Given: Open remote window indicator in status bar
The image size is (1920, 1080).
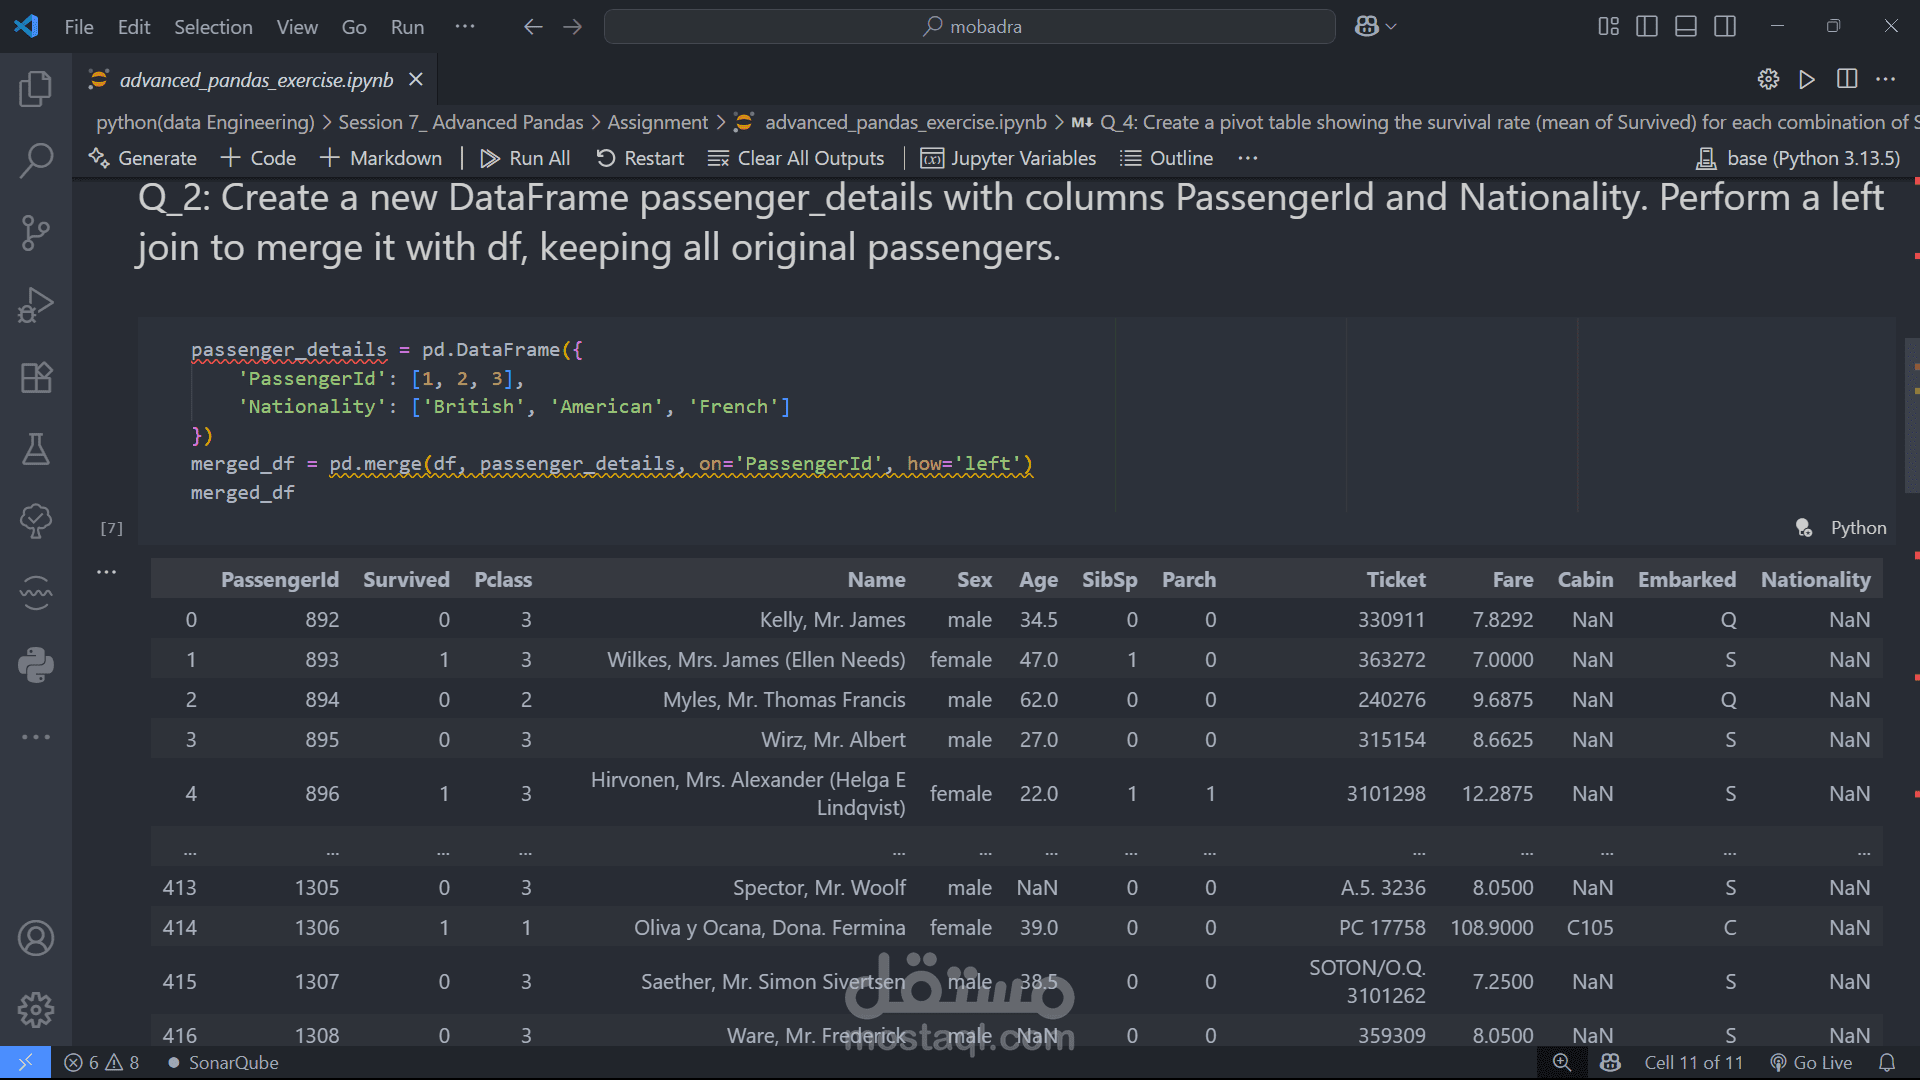Looking at the screenshot, I should coord(25,1062).
